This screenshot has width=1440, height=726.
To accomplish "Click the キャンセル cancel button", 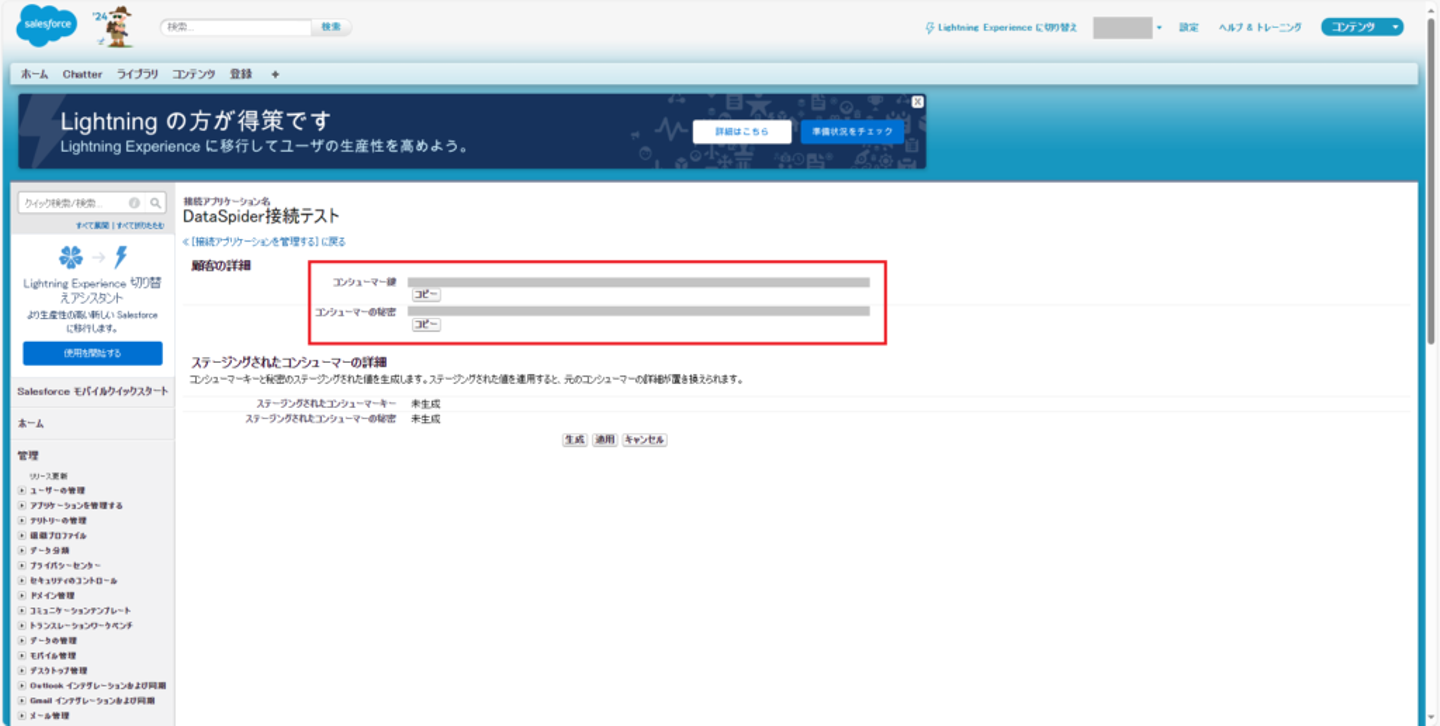I will point(644,440).
